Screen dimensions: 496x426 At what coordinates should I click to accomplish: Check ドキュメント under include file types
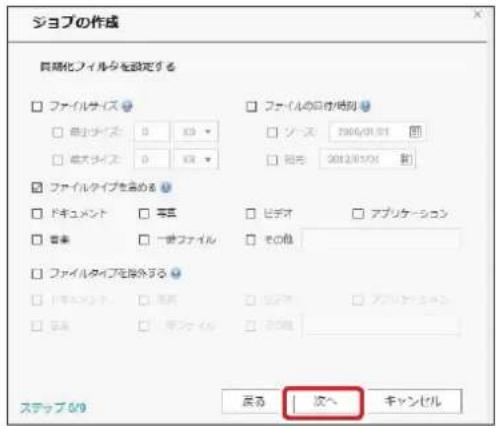coord(37,214)
